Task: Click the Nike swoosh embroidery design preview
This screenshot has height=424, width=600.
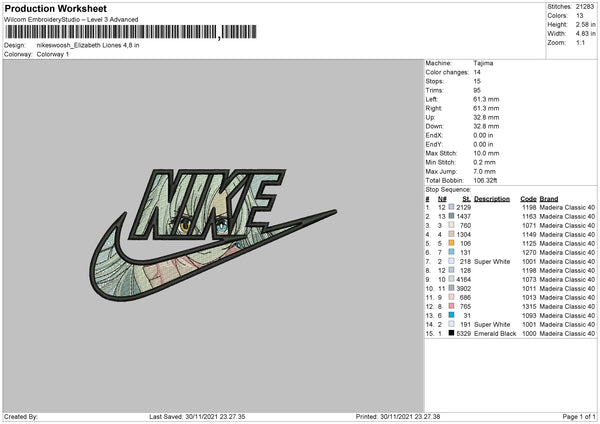Action: [x=213, y=235]
